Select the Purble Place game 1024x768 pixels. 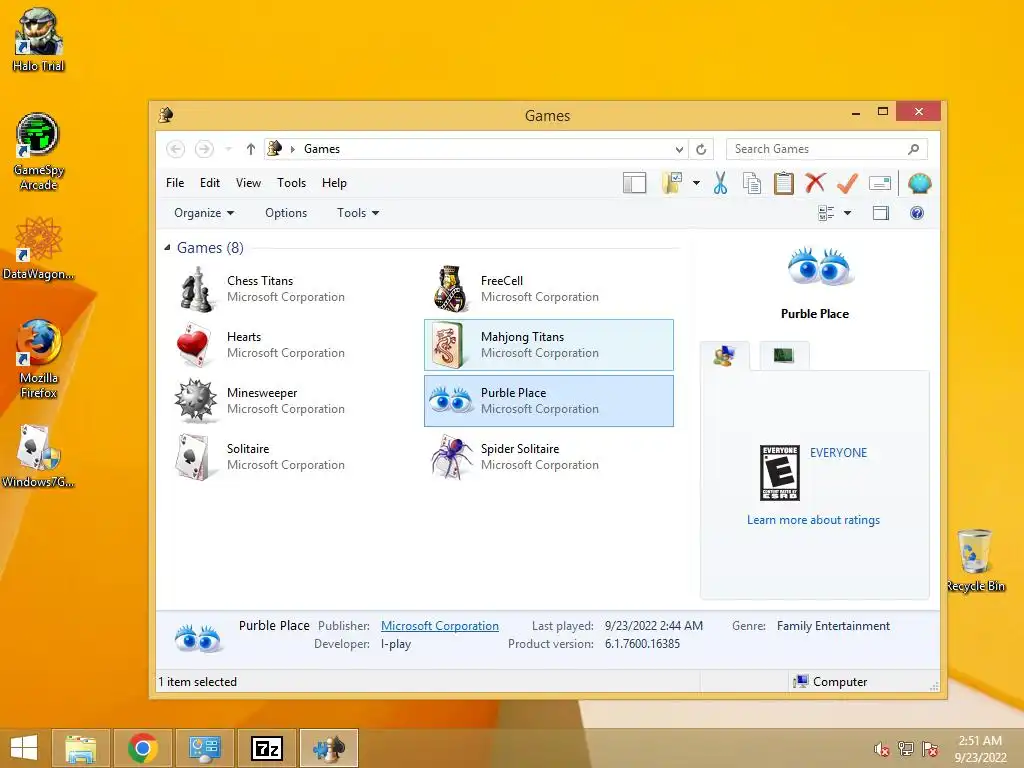point(549,401)
